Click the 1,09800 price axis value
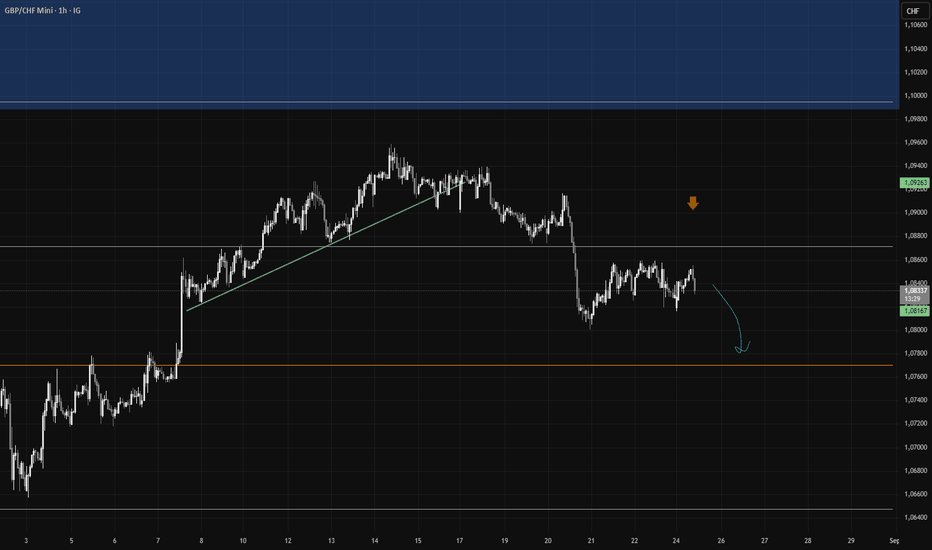The height and width of the screenshot is (550, 932). pyautogui.click(x=915, y=119)
